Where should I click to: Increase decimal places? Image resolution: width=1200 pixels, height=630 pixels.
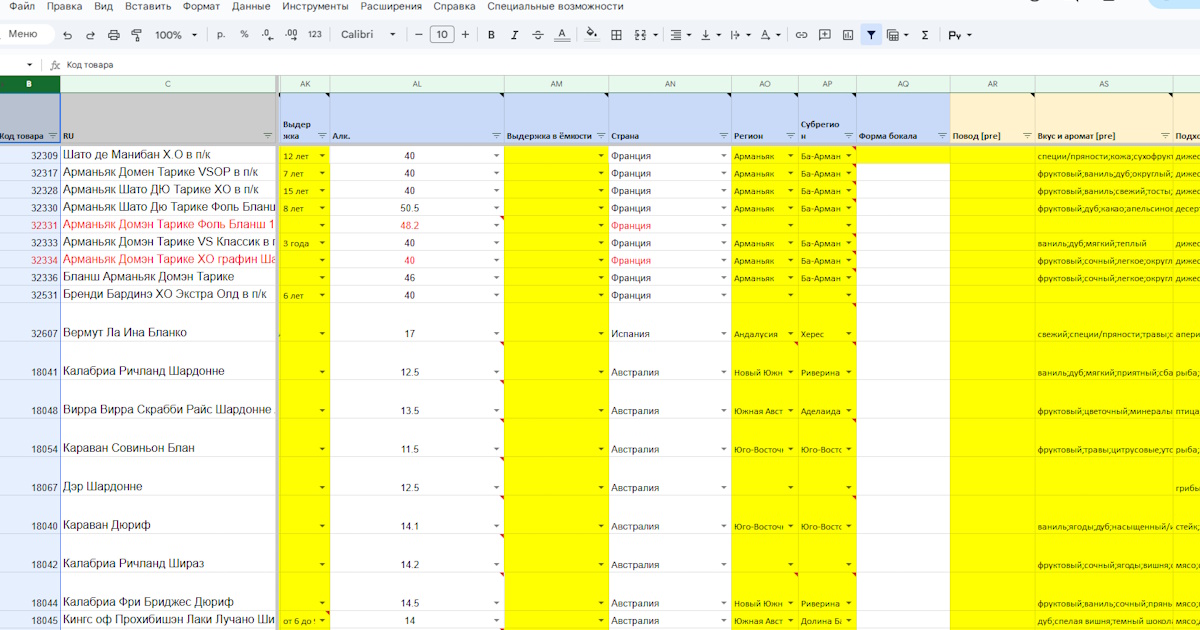(x=291, y=35)
